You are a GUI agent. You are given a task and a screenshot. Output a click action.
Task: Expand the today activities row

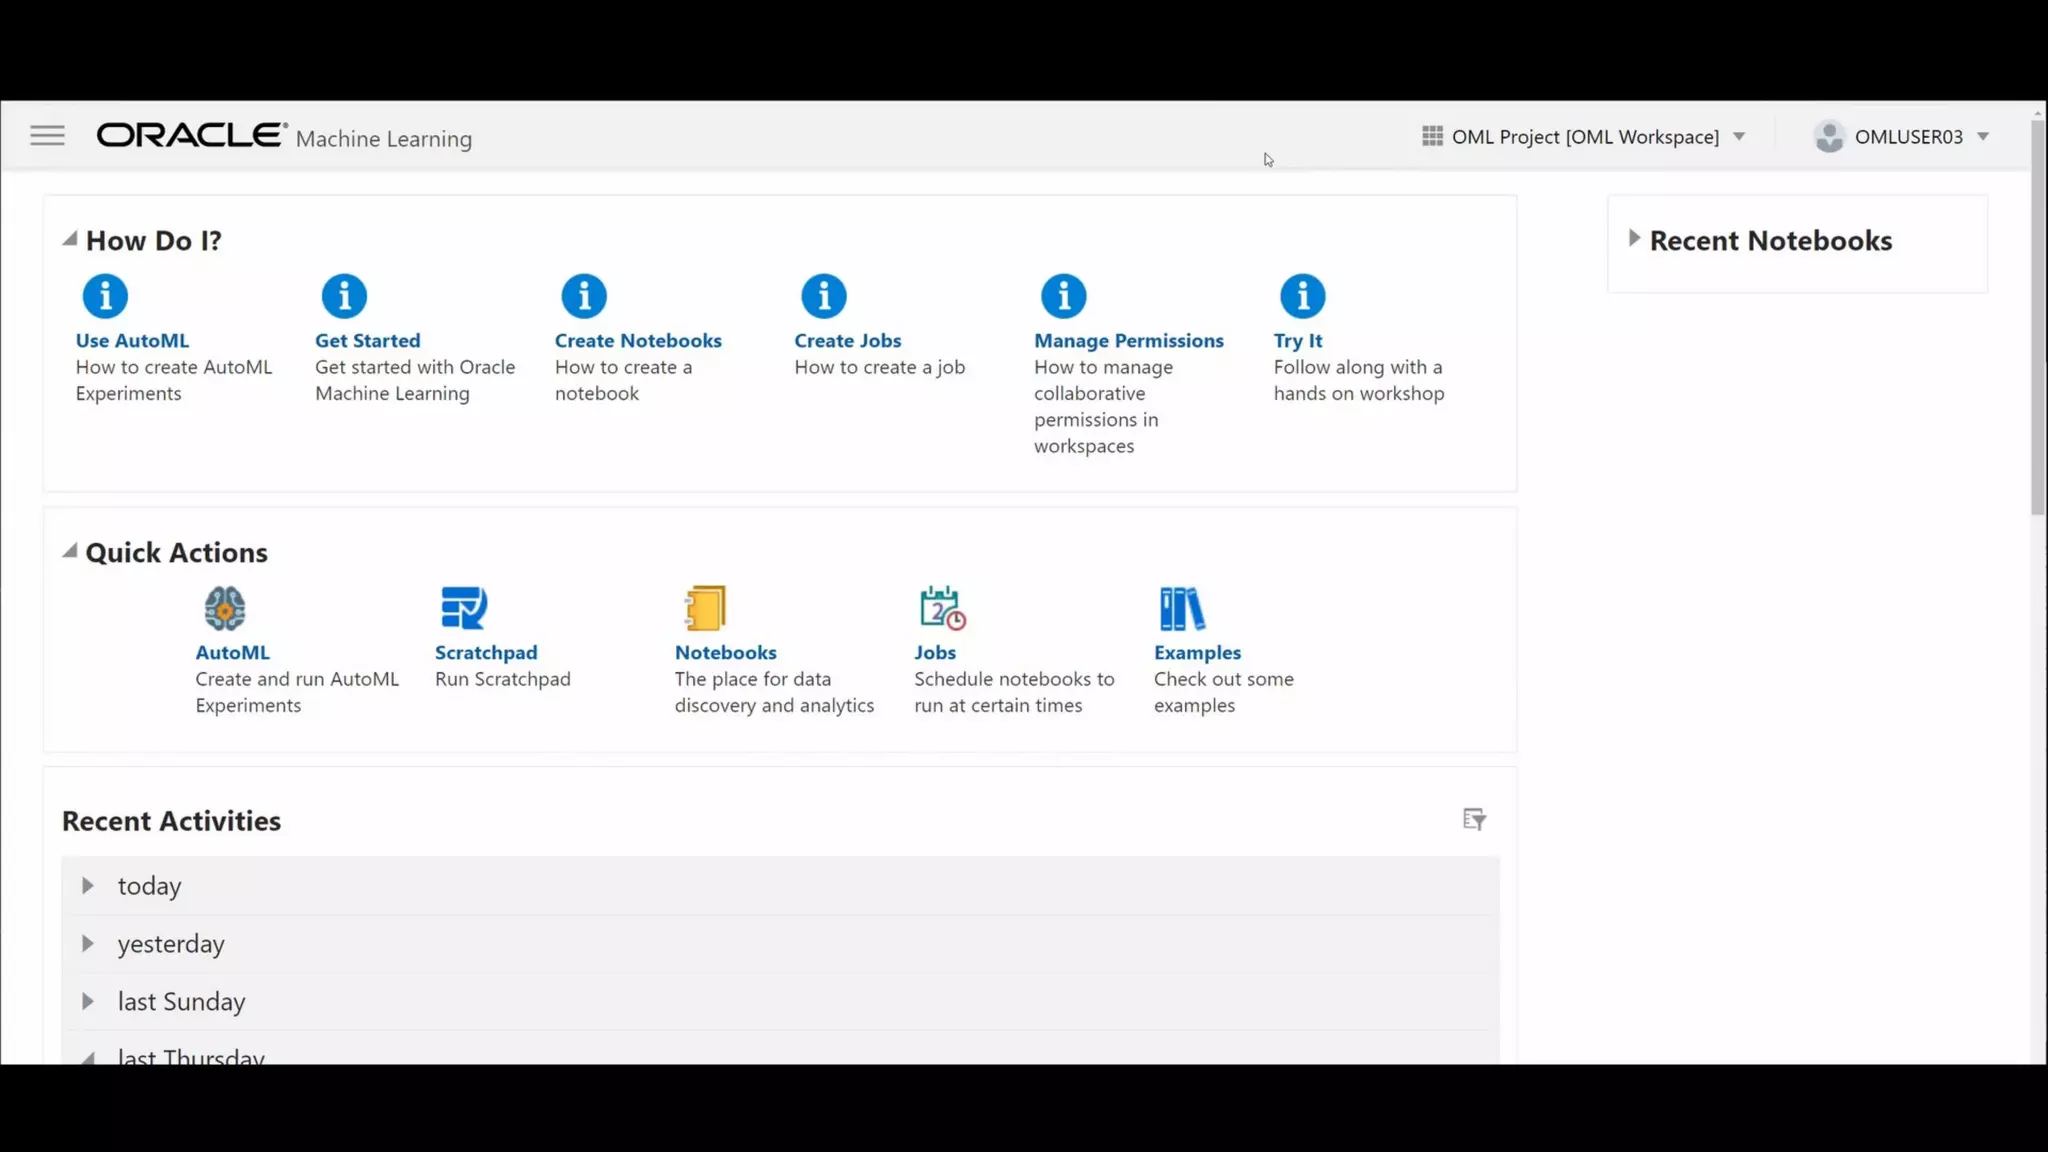pyautogui.click(x=88, y=886)
